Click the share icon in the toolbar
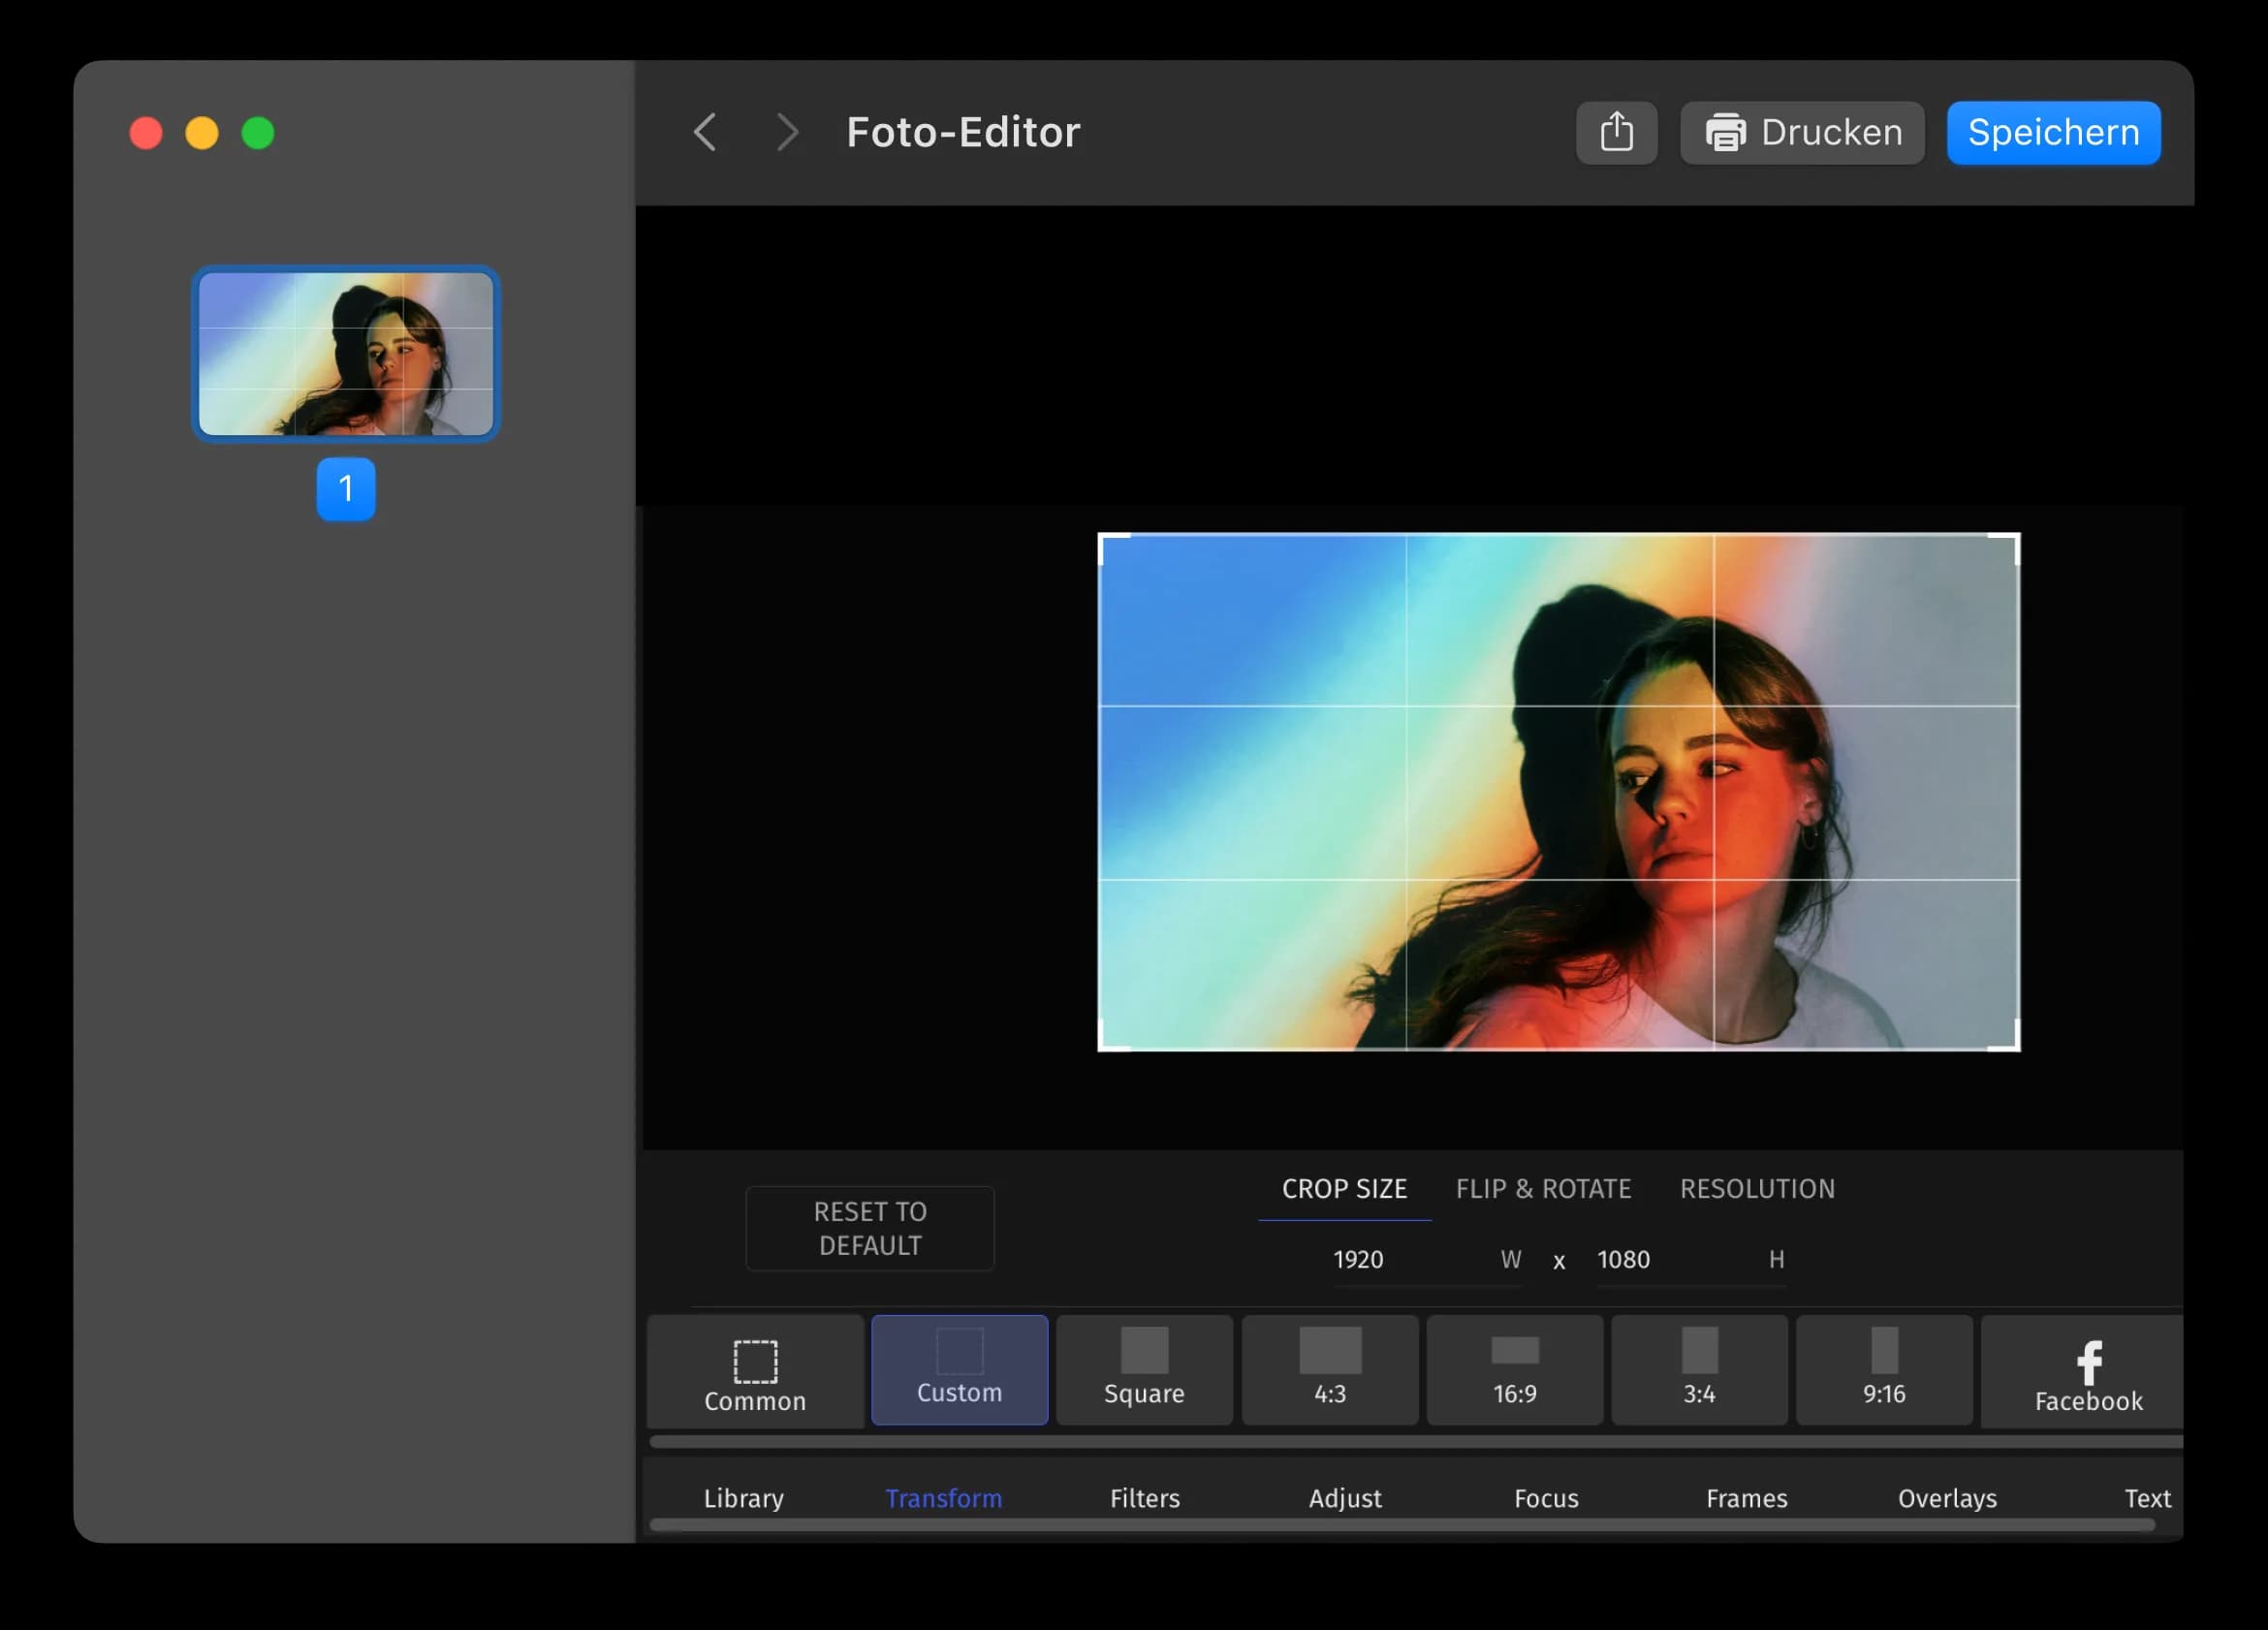The image size is (2268, 1630). (x=1616, y=132)
